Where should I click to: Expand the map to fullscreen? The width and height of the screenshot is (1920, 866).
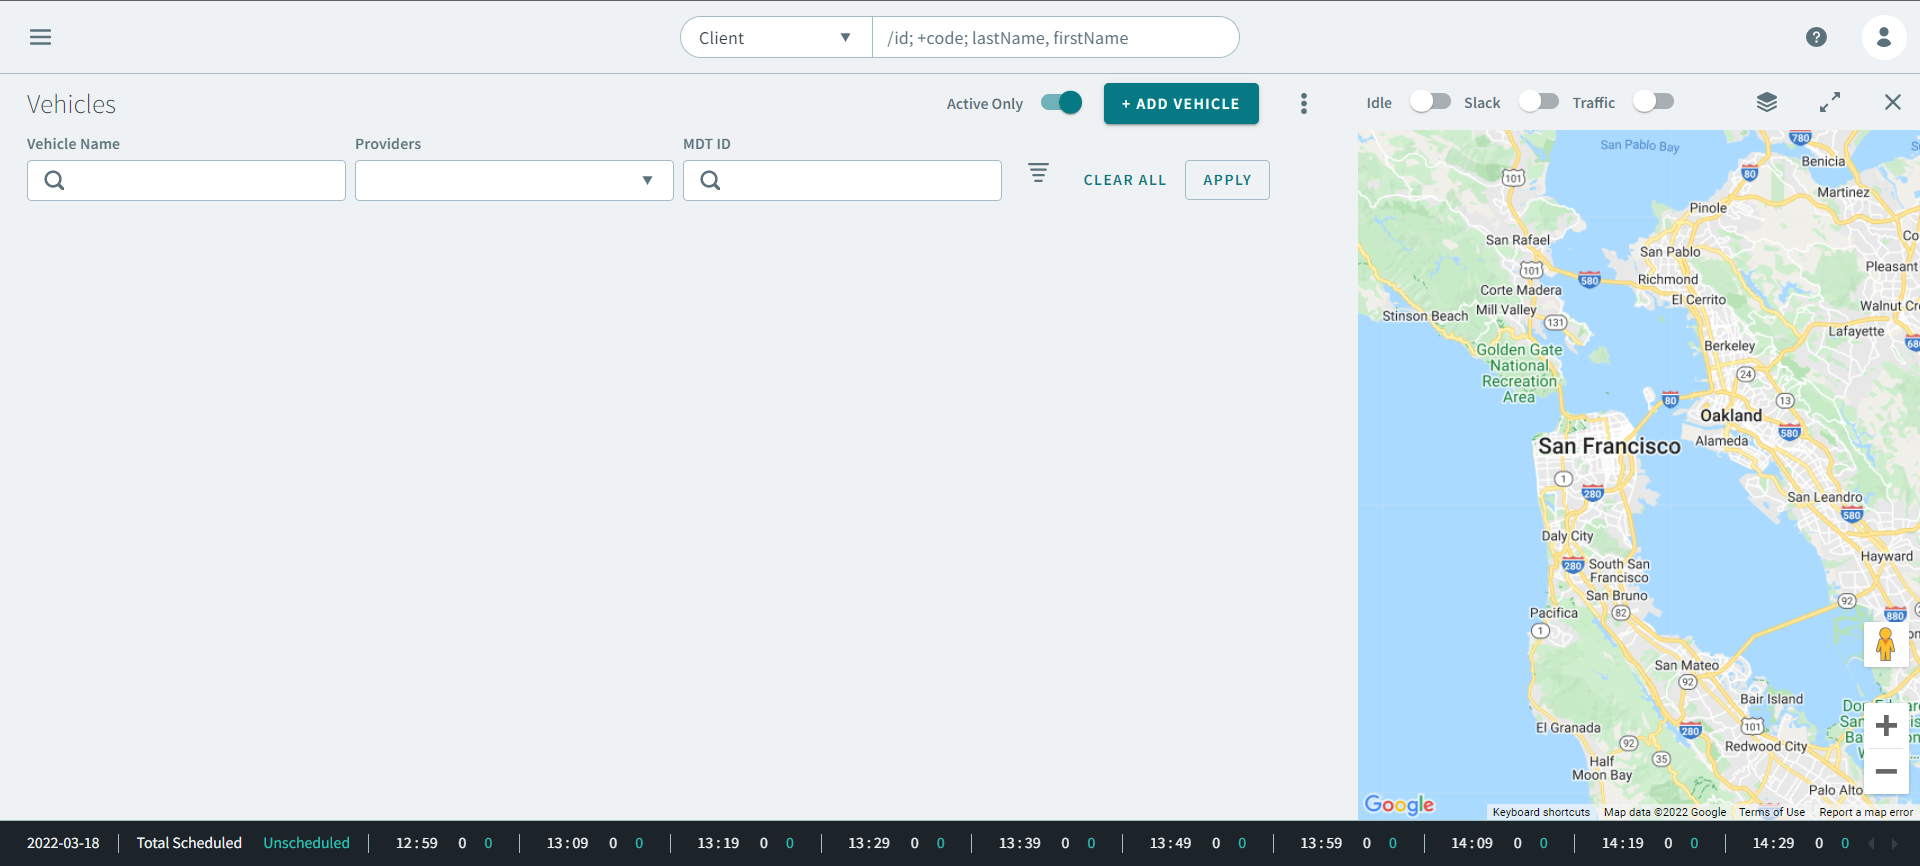click(x=1829, y=102)
